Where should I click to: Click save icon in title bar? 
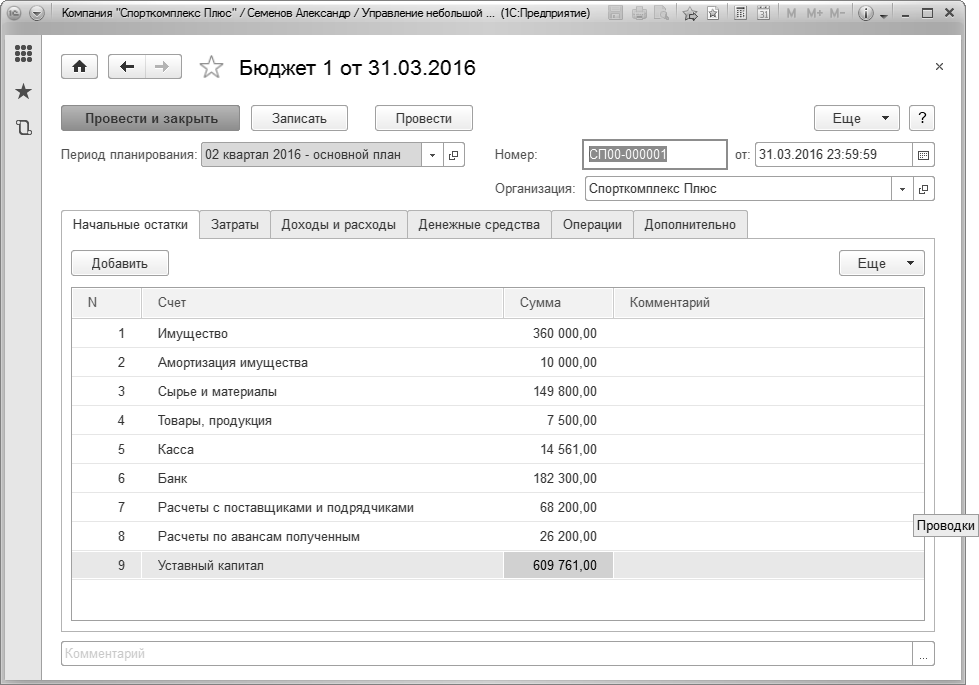point(615,12)
